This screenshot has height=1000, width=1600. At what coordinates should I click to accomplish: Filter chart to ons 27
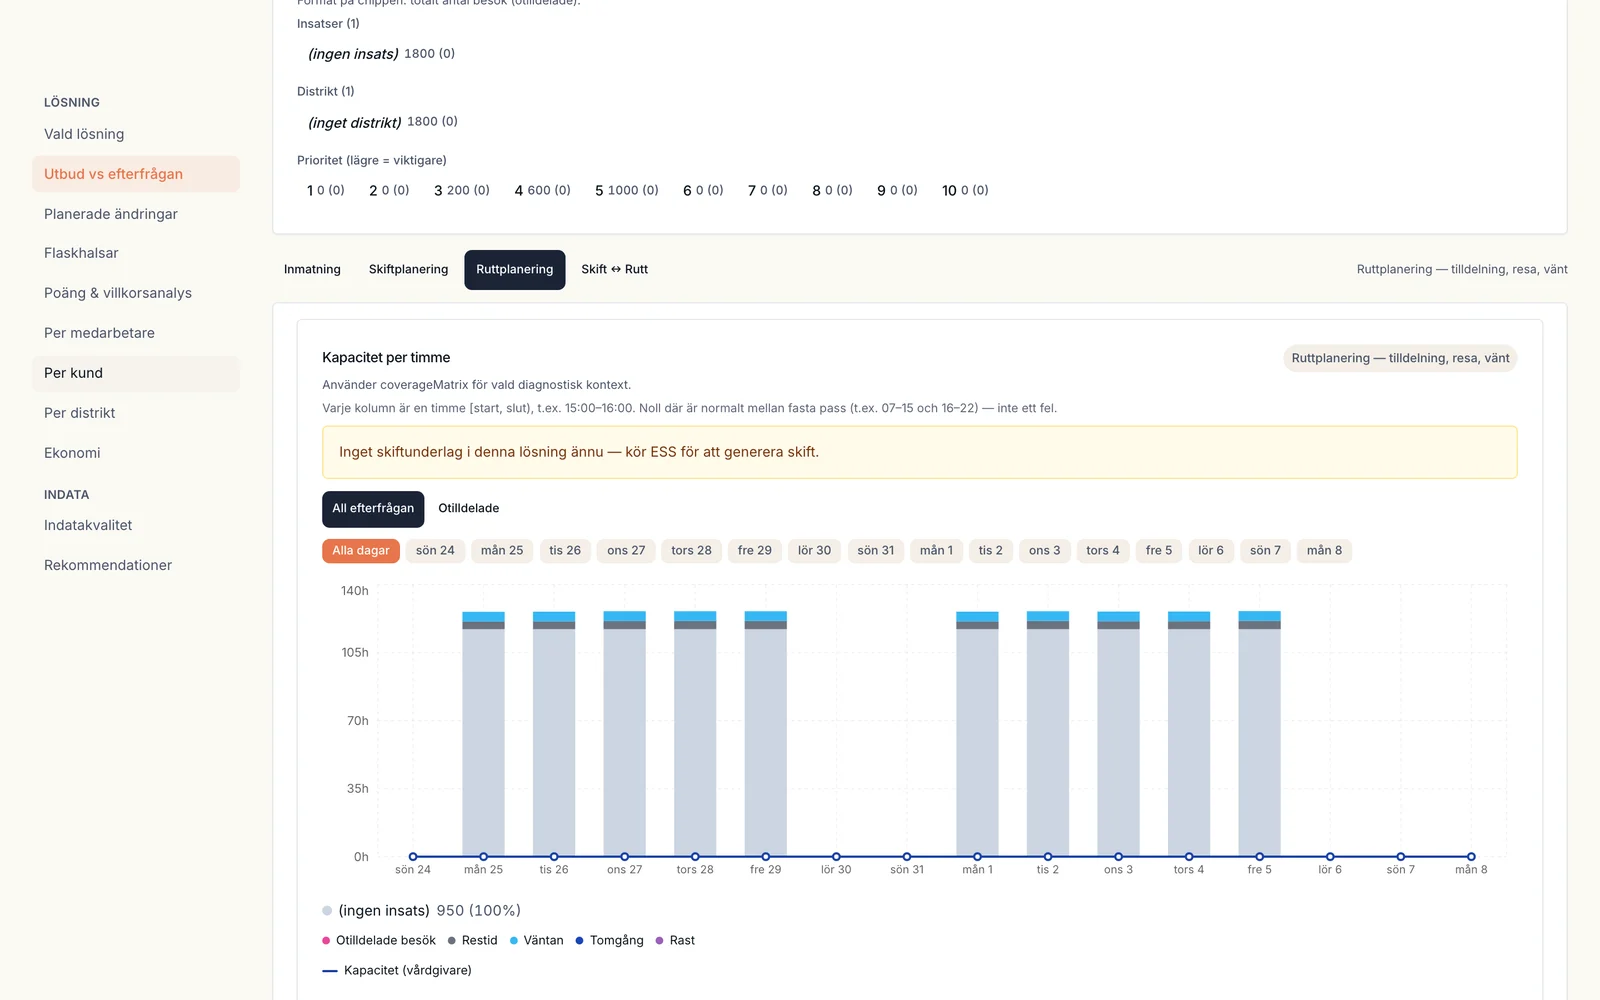626,551
